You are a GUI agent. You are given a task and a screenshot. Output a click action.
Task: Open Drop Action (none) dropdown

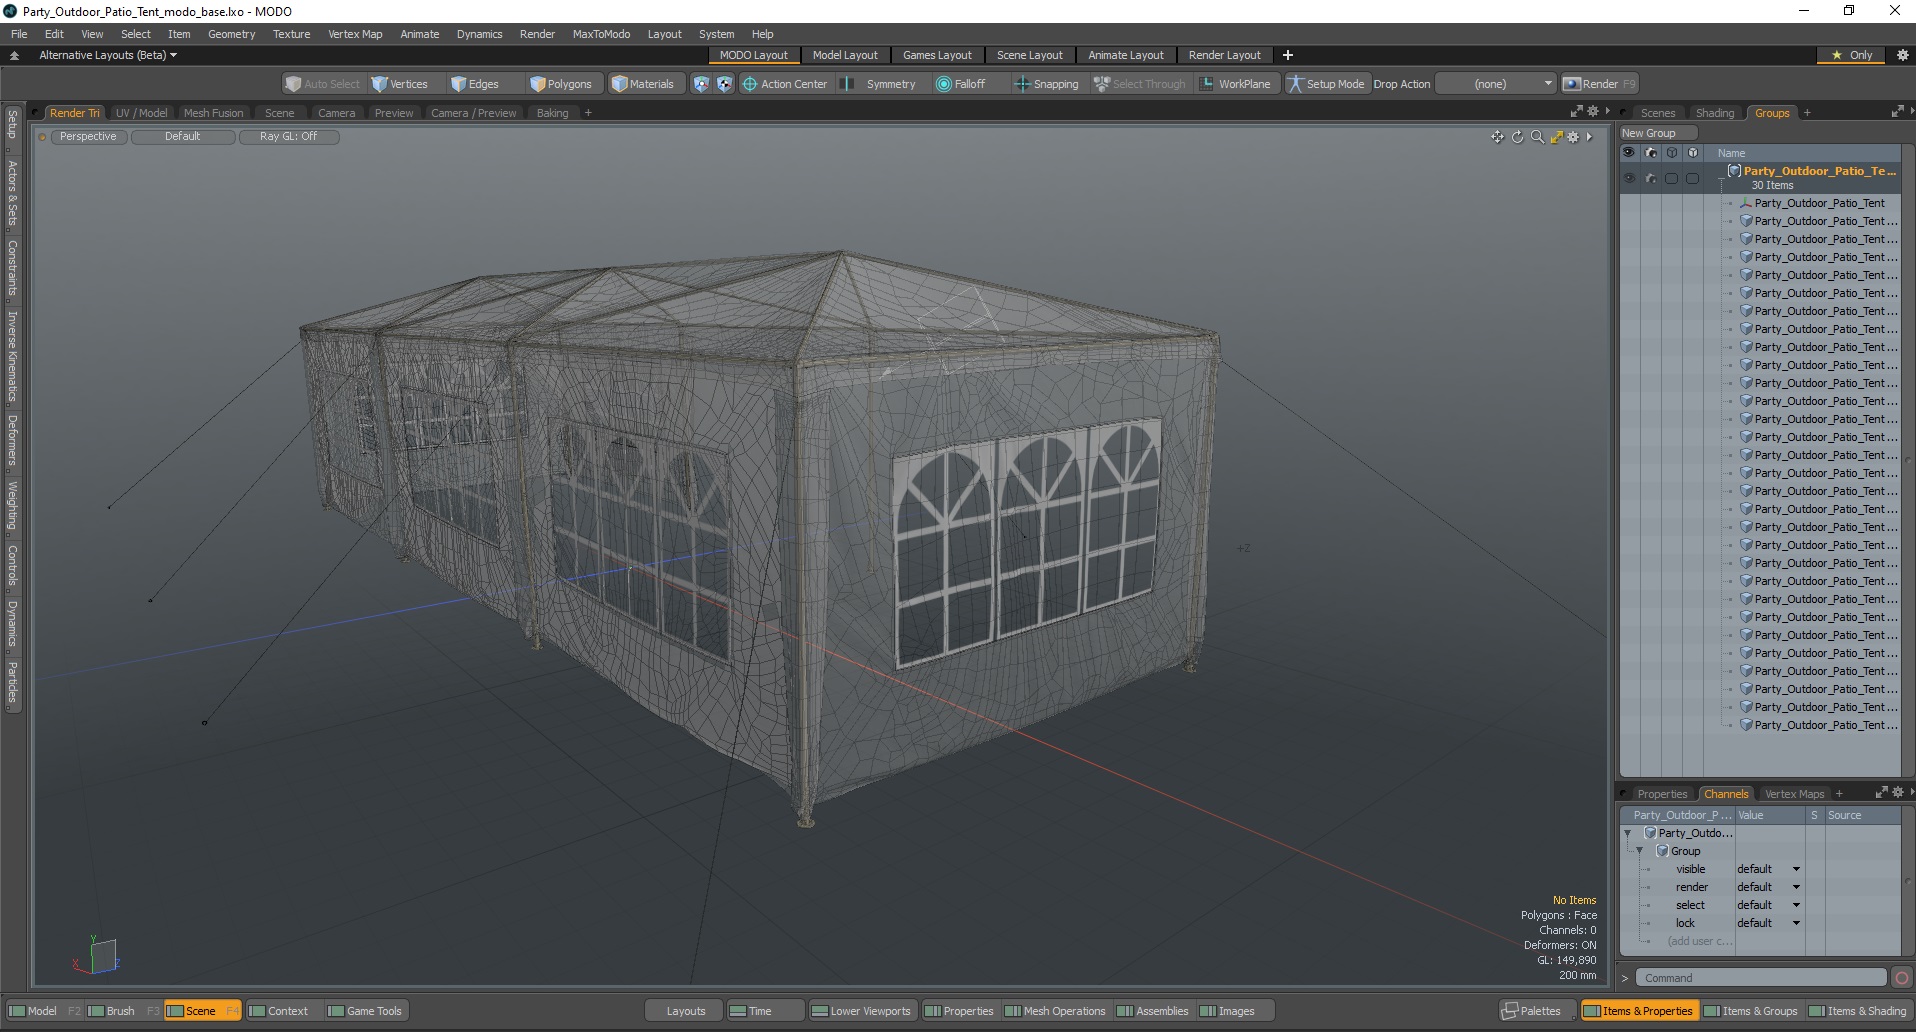pos(1497,84)
